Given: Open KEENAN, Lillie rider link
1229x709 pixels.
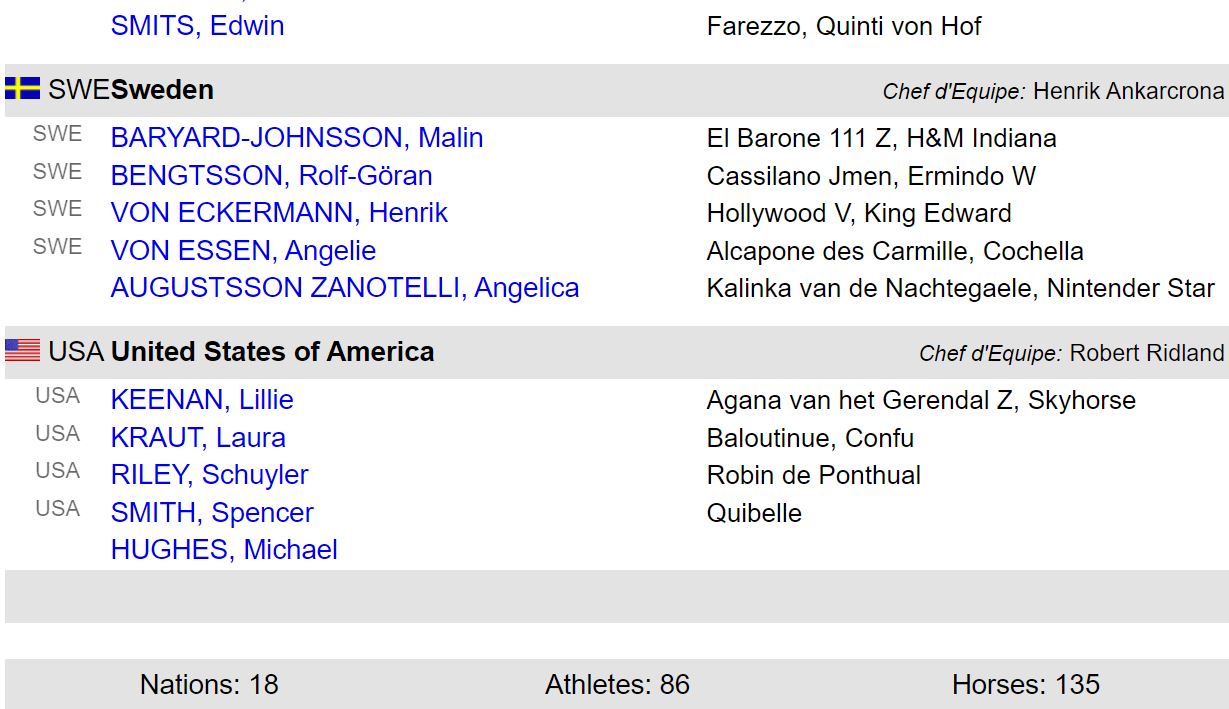Looking at the screenshot, I should [x=202, y=400].
